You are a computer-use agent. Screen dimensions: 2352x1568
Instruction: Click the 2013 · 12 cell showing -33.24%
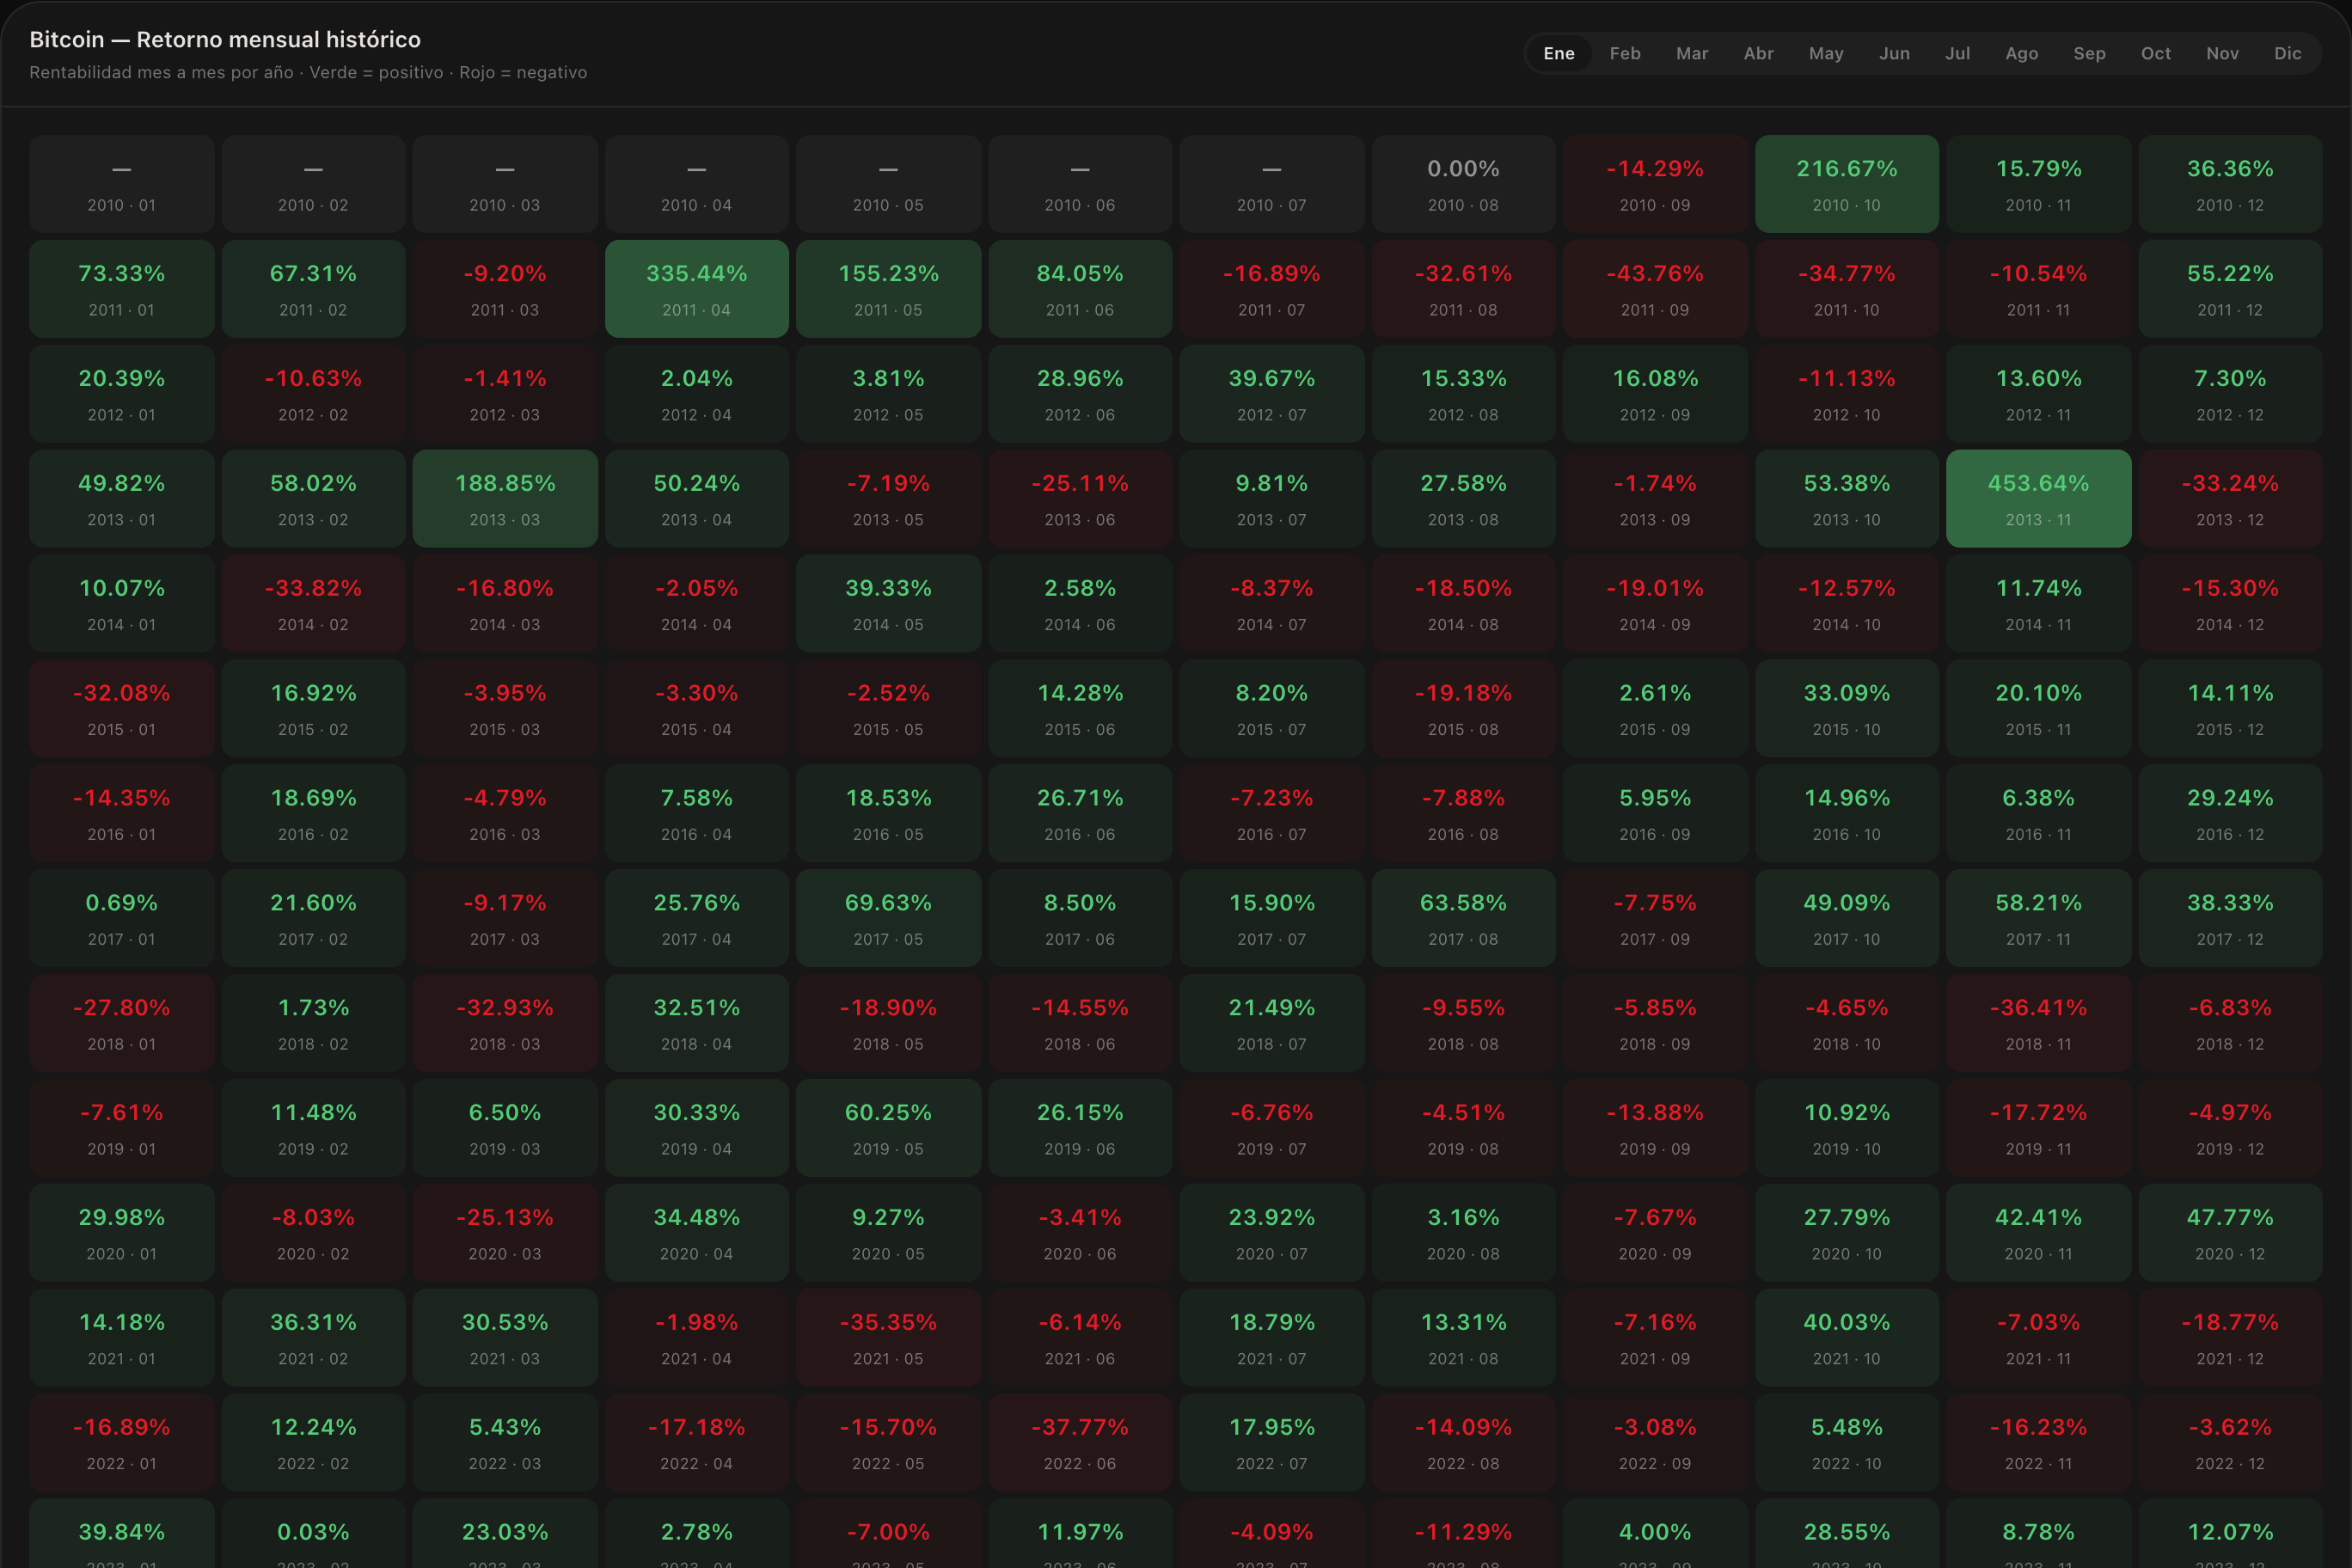coord(2230,499)
